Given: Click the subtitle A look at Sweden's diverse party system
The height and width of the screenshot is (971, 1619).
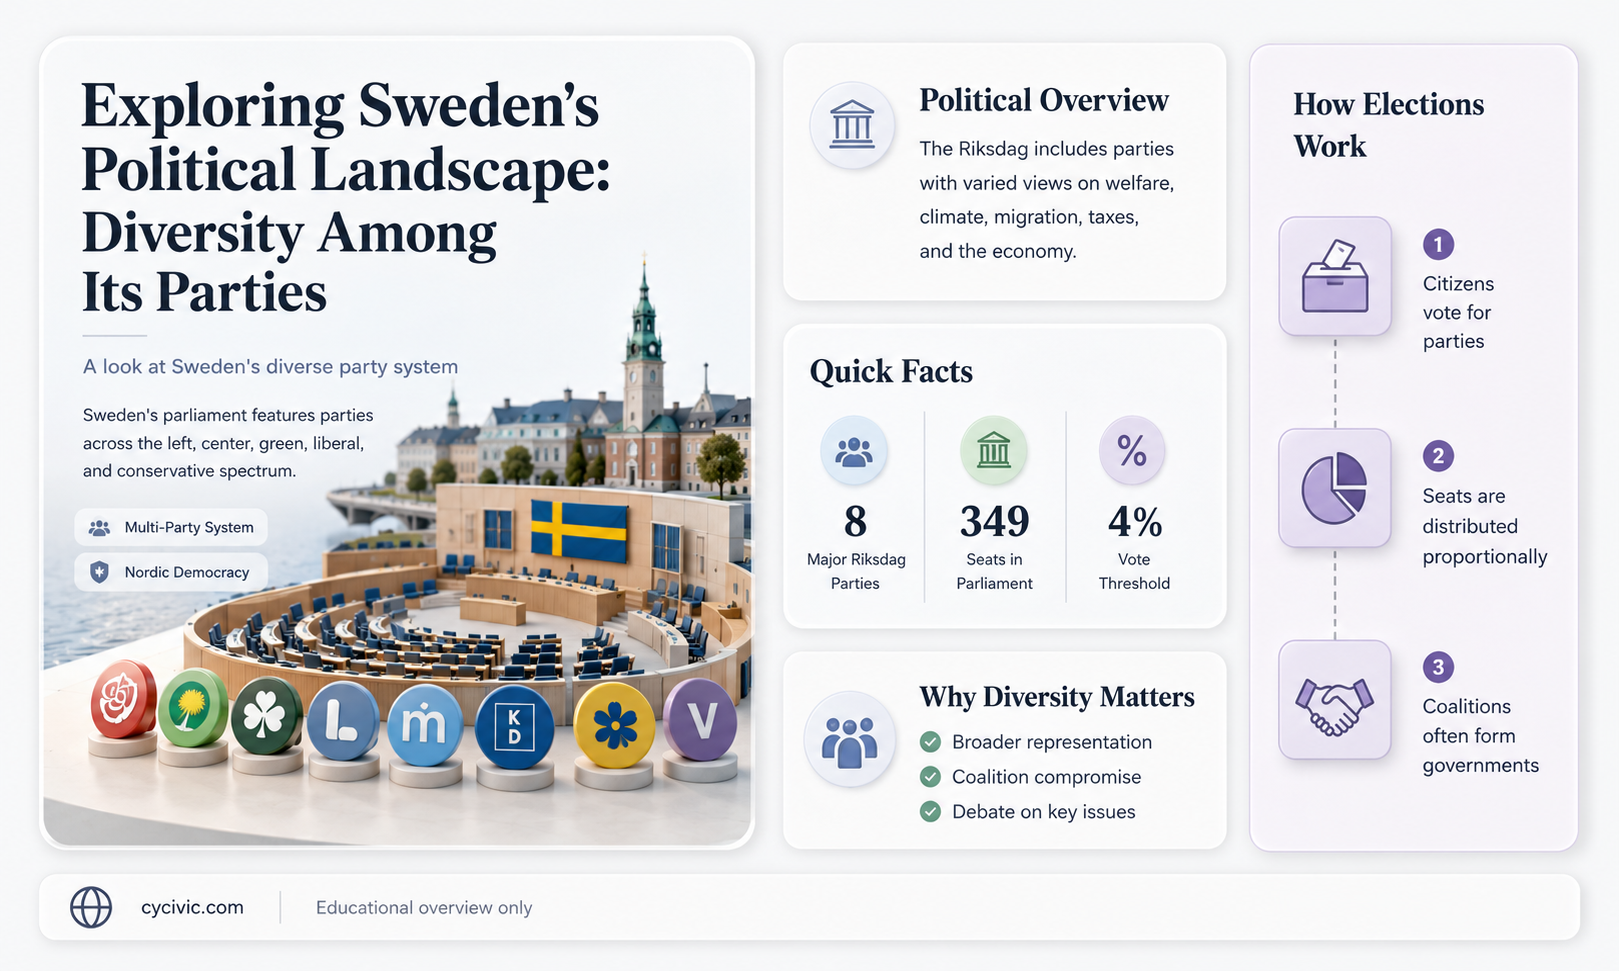Looking at the screenshot, I should point(270,366).
